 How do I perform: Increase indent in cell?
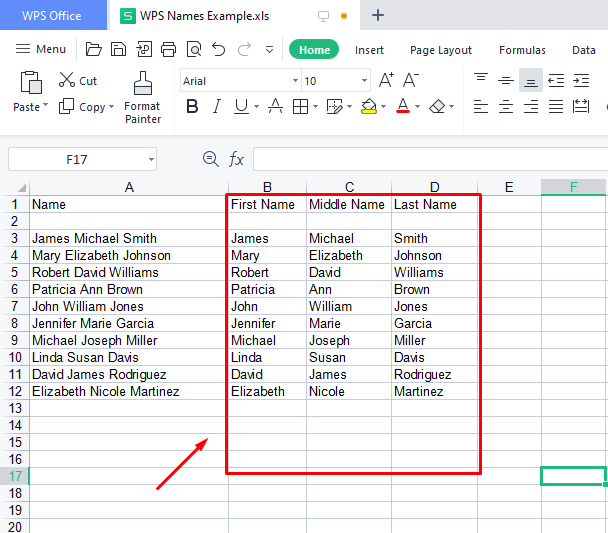click(x=581, y=80)
